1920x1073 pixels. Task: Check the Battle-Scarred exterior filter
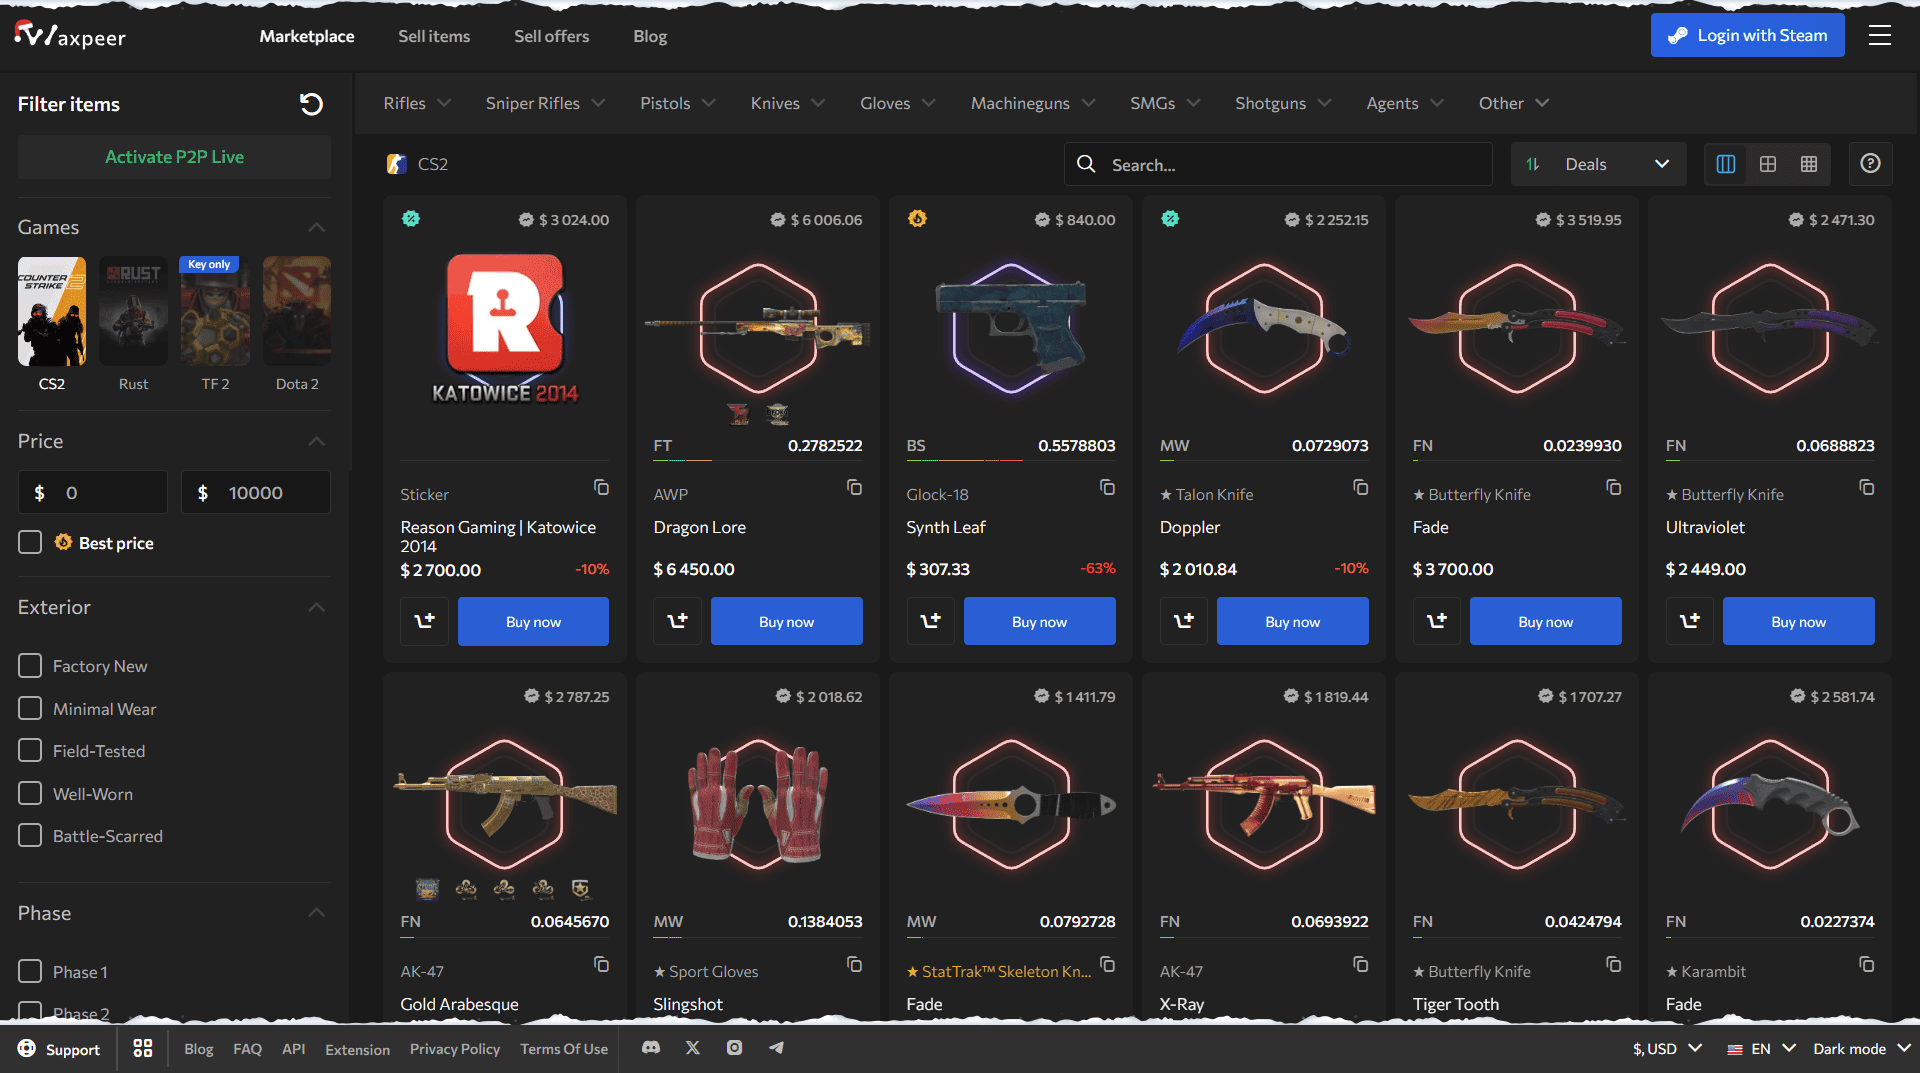pos(30,836)
